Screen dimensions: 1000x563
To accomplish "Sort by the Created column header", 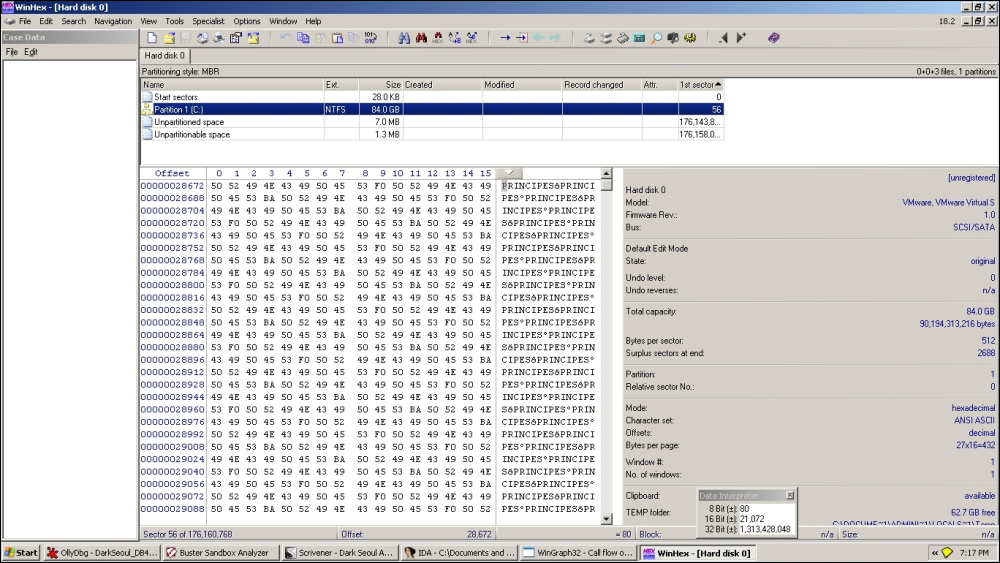I will [442, 84].
